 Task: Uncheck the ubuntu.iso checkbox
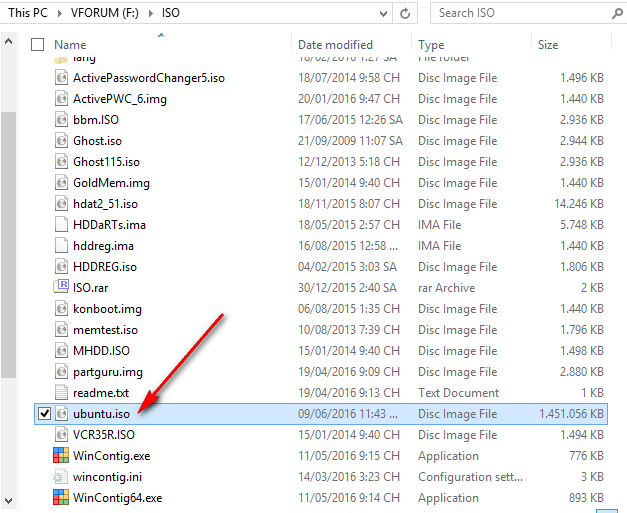43,414
